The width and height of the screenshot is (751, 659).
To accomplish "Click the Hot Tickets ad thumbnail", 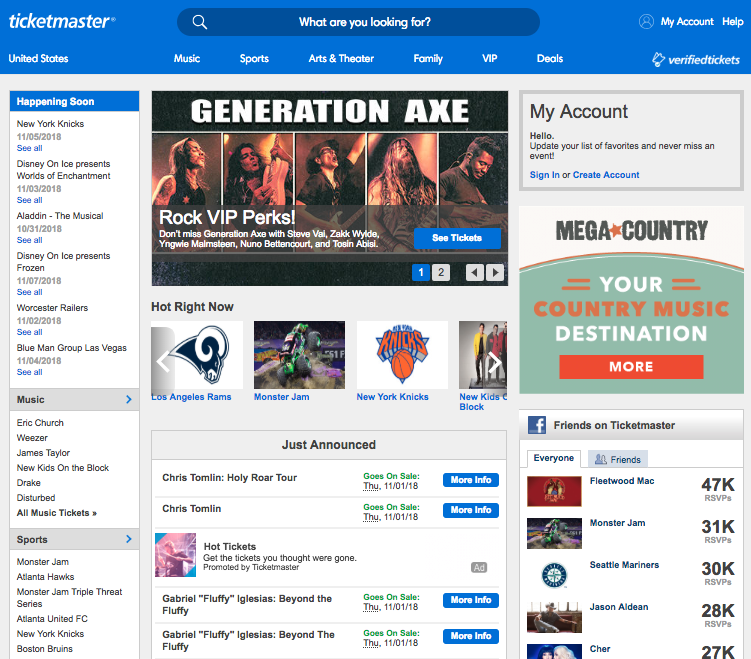I will tap(175, 555).
